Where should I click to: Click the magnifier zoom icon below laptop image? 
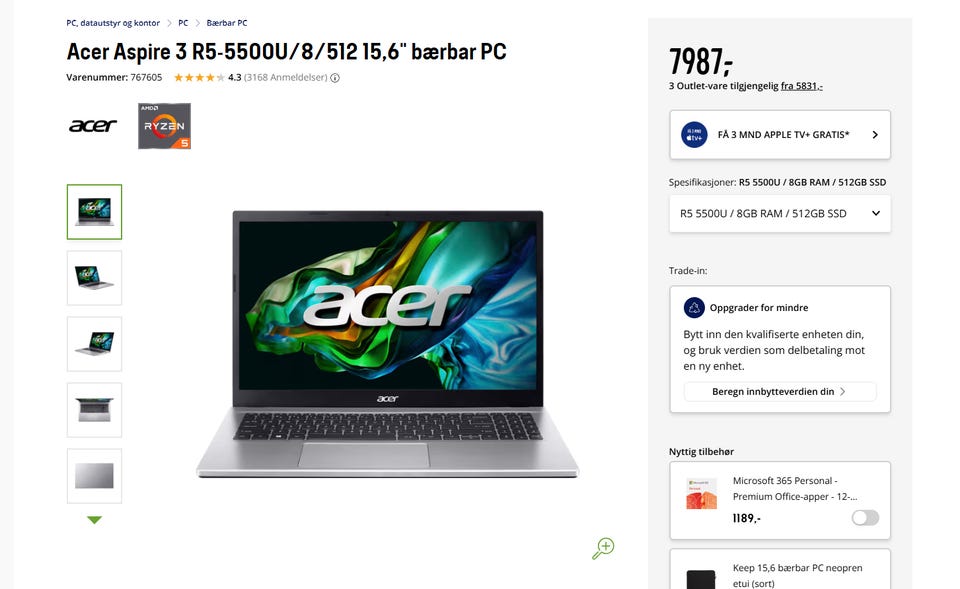603,548
